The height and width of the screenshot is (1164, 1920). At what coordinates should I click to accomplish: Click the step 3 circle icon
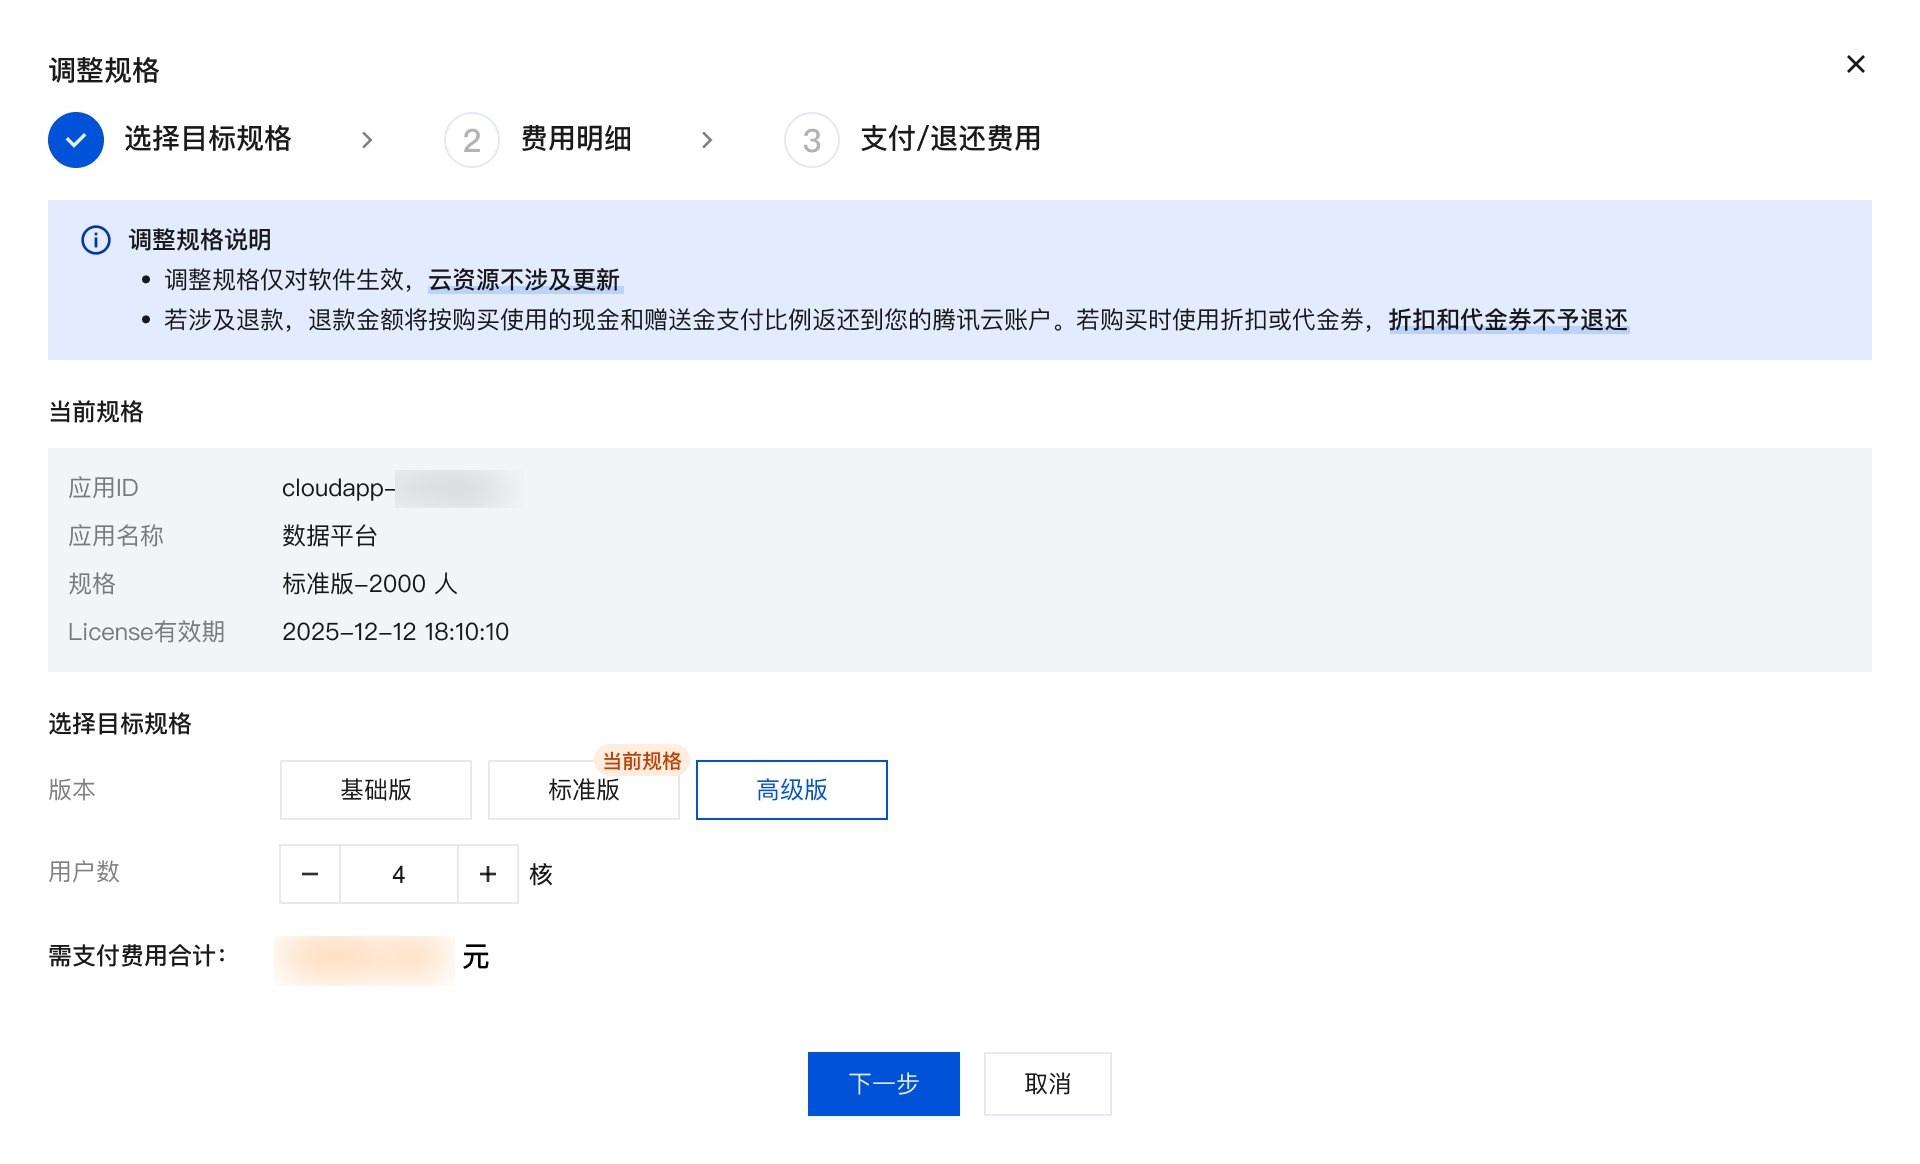tap(811, 140)
